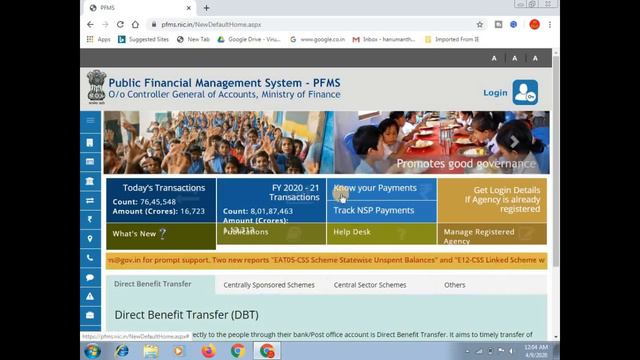Open the www.google.co.in bookmark
Viewport: 640px width, 360px height.
pyautogui.click(x=318, y=39)
